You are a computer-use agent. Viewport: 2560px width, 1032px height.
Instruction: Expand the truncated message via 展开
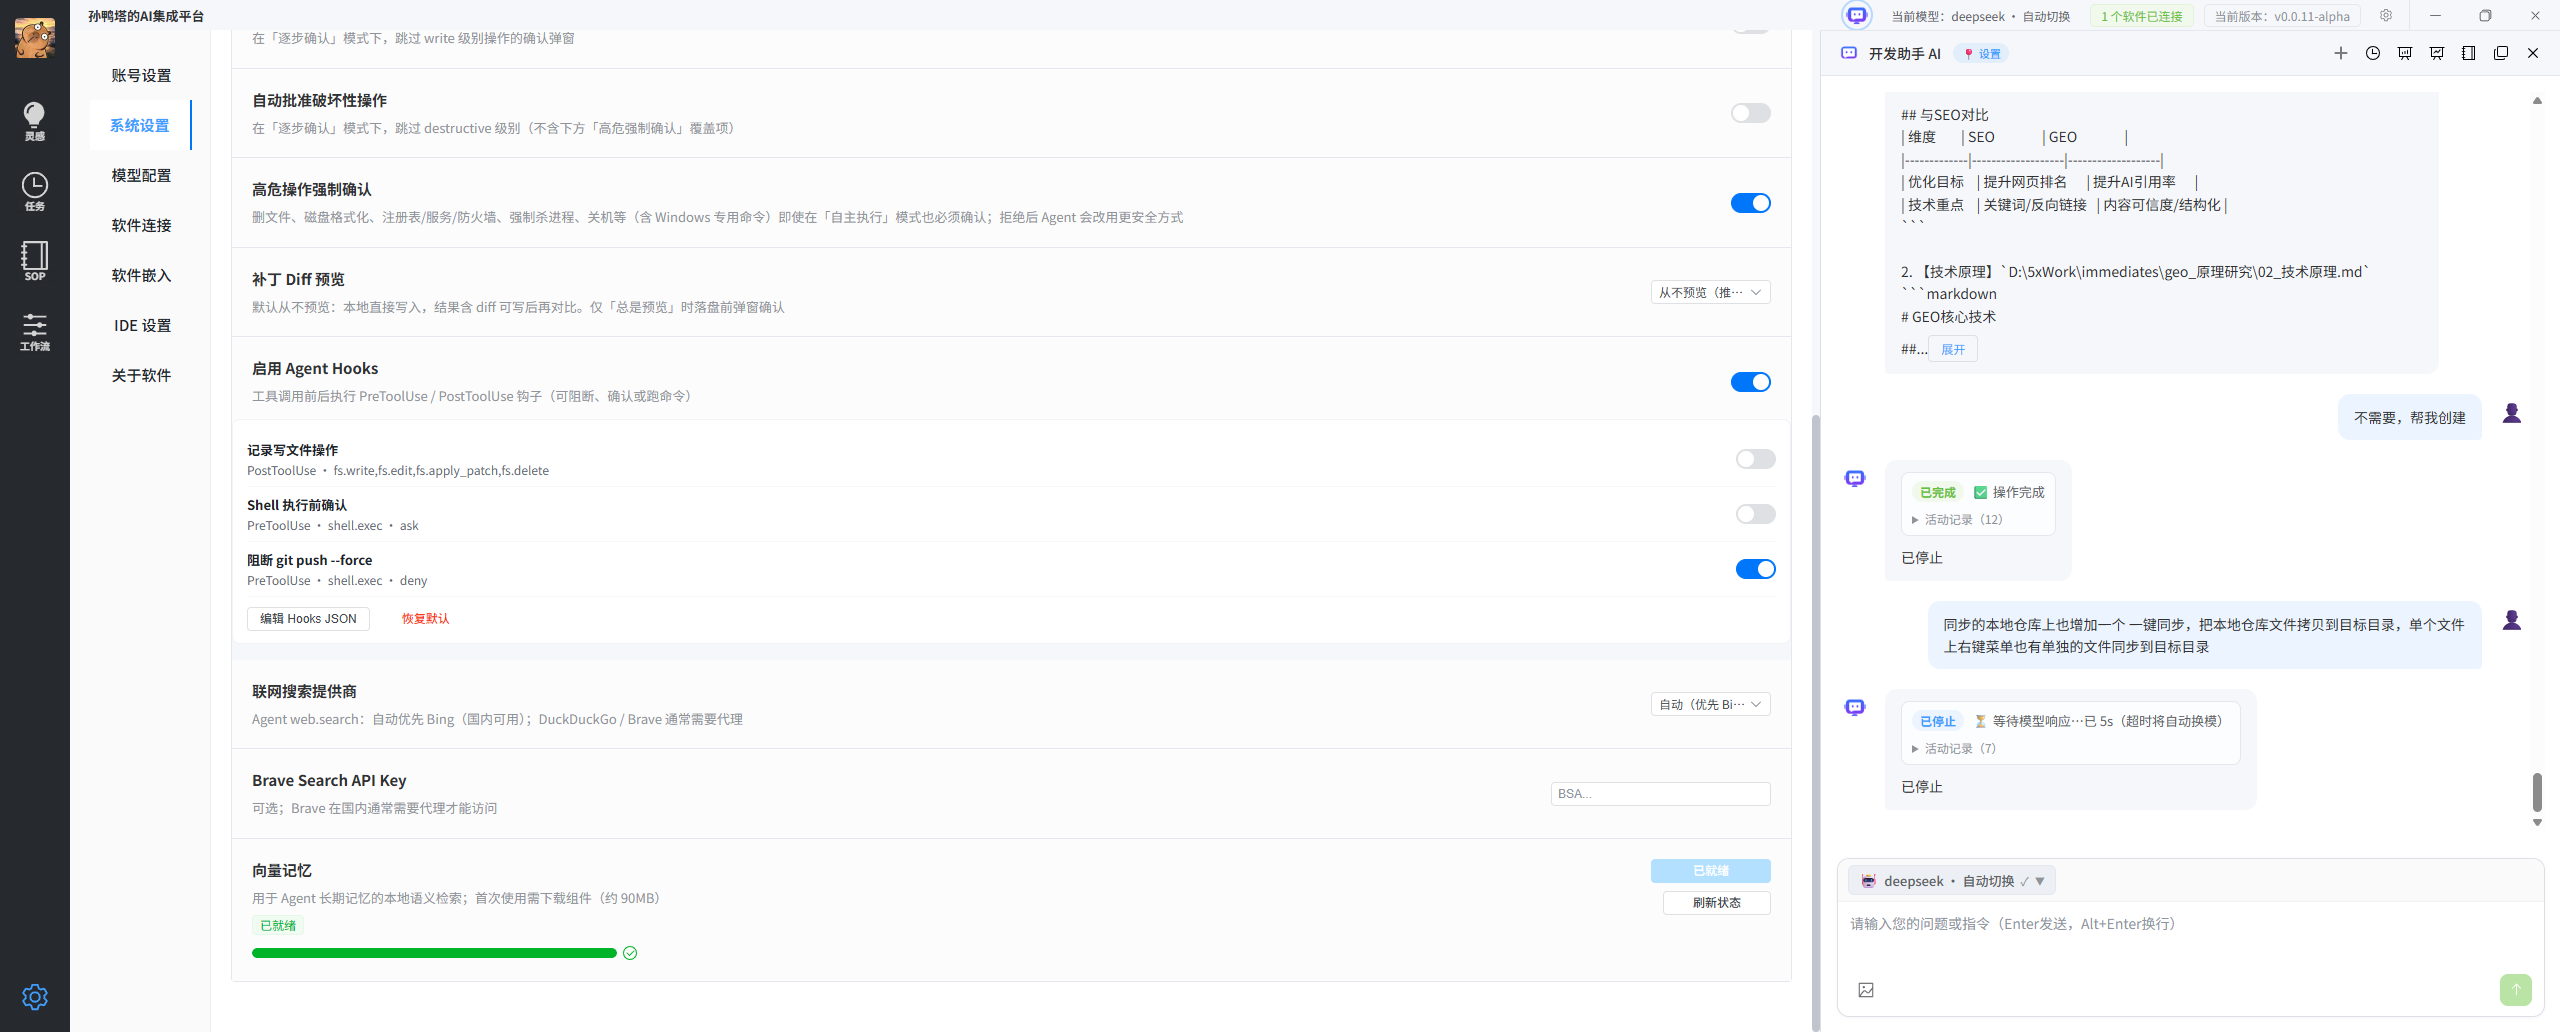(1953, 349)
